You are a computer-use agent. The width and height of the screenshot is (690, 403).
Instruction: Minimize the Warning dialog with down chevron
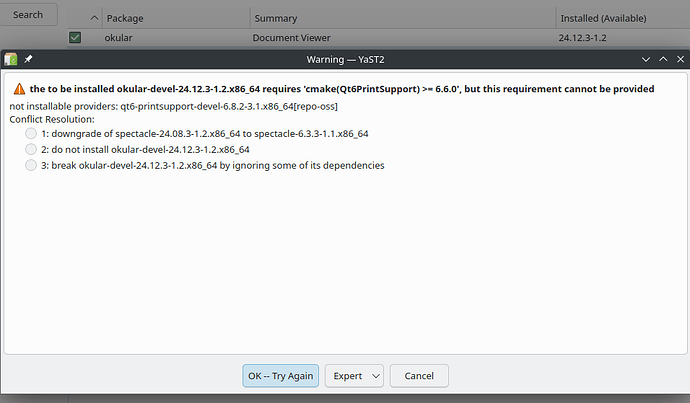coord(646,59)
